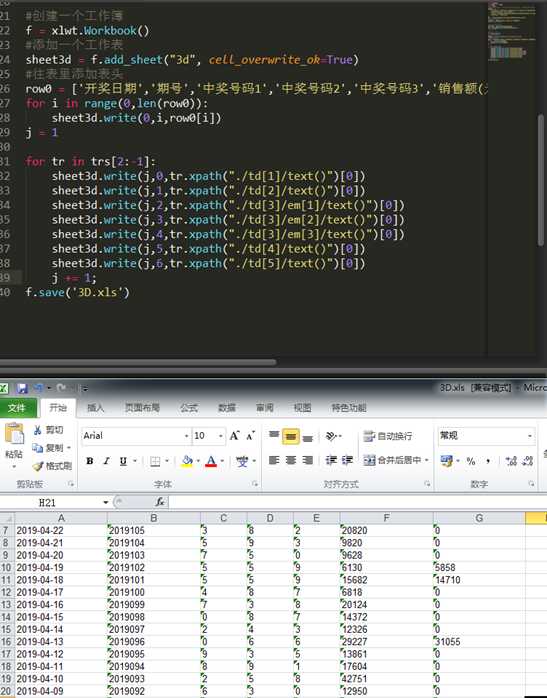Click the Cut scissors icon
Image resolution: width=547 pixels, height=698 pixels.
coord(37,430)
